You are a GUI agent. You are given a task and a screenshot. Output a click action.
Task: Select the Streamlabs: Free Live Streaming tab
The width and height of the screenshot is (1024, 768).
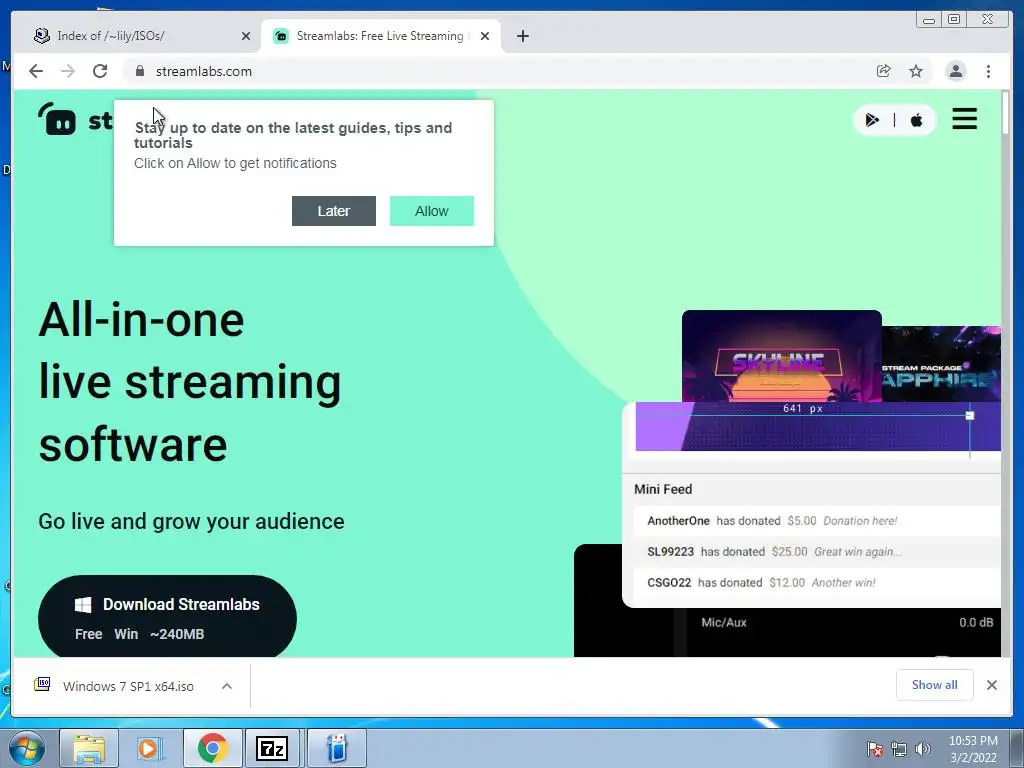click(x=380, y=36)
